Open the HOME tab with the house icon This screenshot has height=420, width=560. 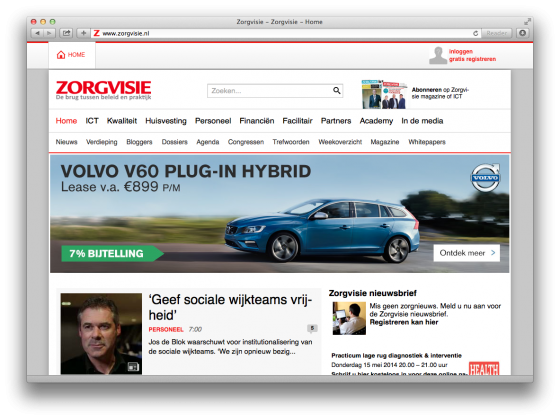tap(72, 55)
